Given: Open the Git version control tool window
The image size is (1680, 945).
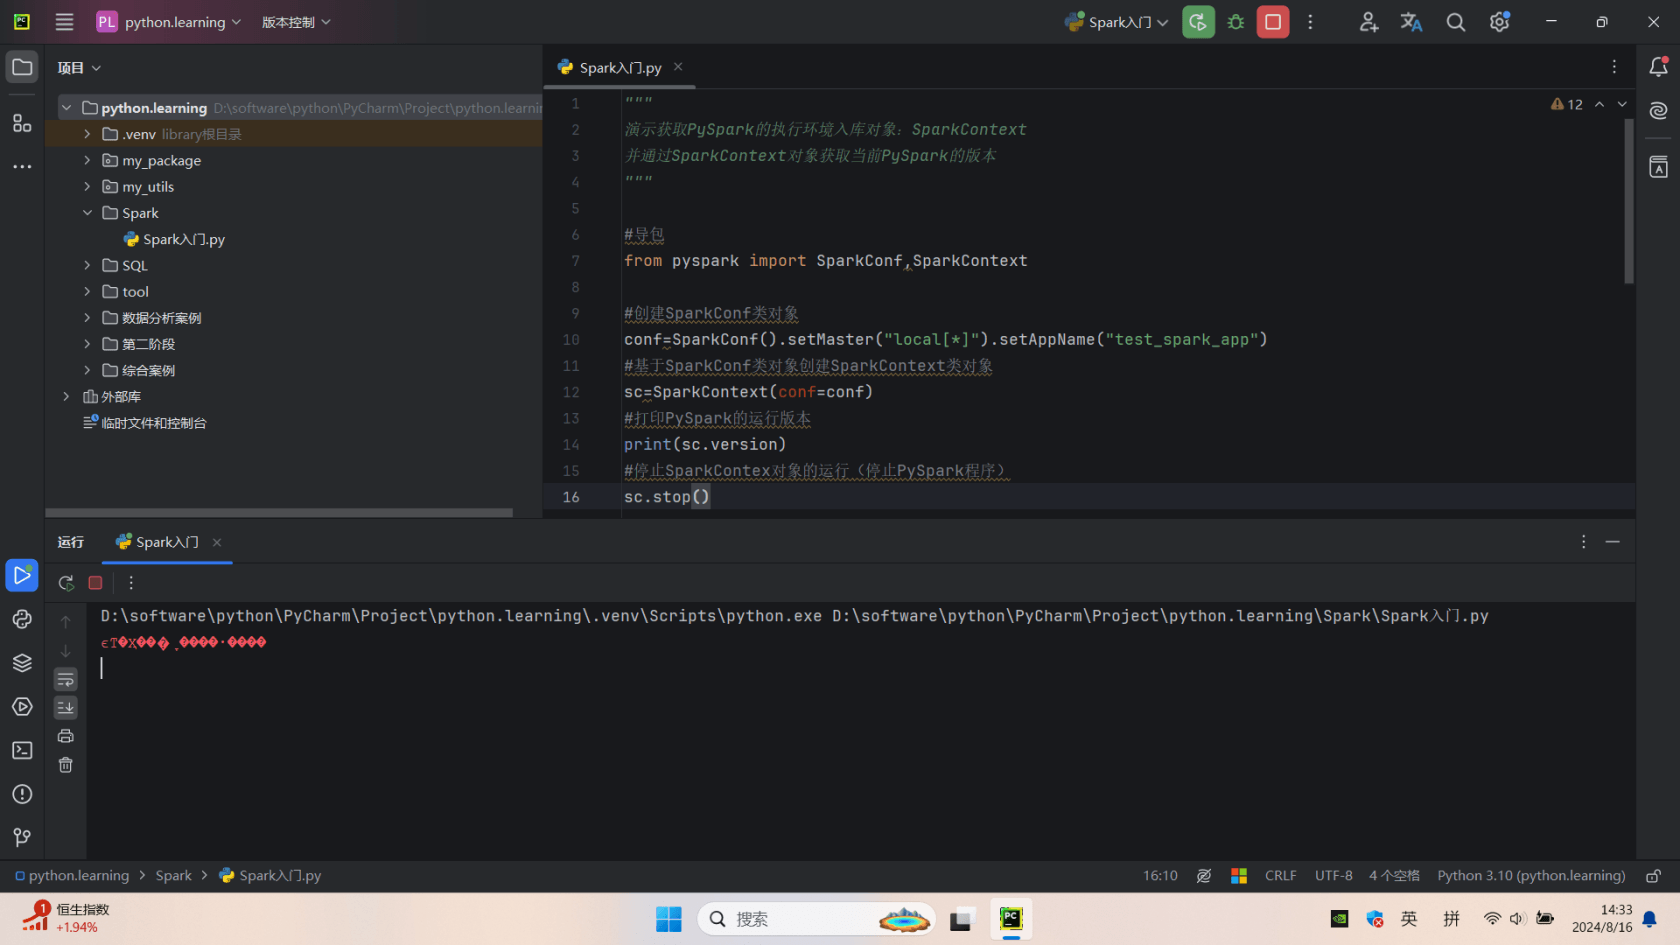Looking at the screenshot, I should click(22, 837).
